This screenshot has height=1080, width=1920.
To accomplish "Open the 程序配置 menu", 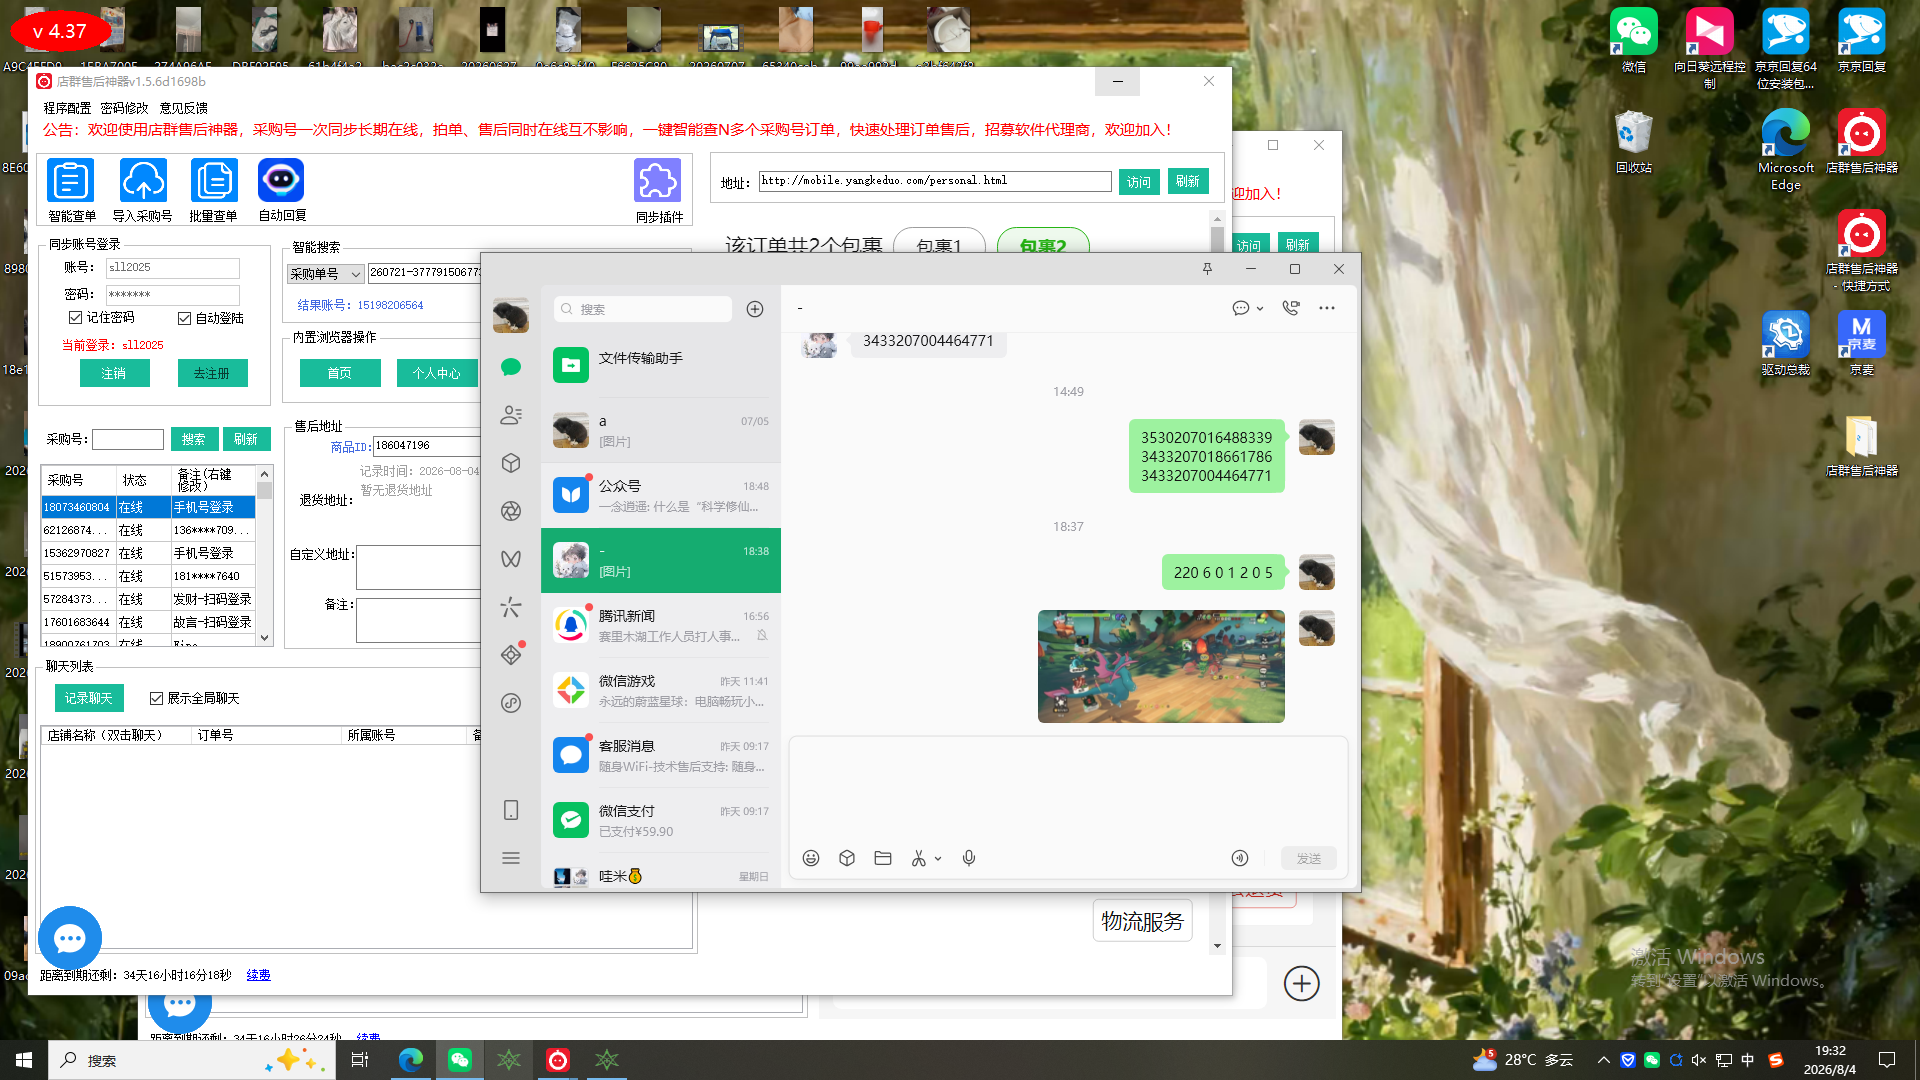I will [x=67, y=108].
